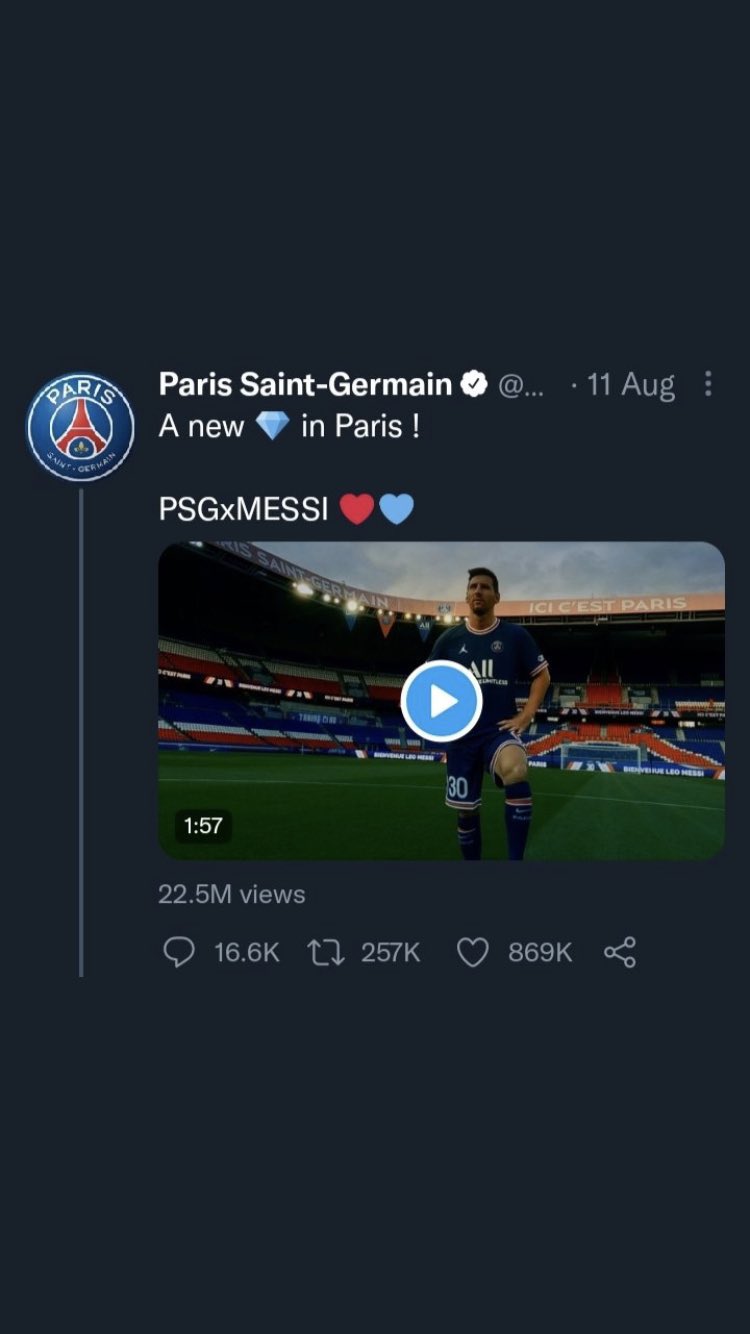Screen dimensions: 750x1334
Task: Click the diamond emoji in the tweet text
Action: pos(272,426)
